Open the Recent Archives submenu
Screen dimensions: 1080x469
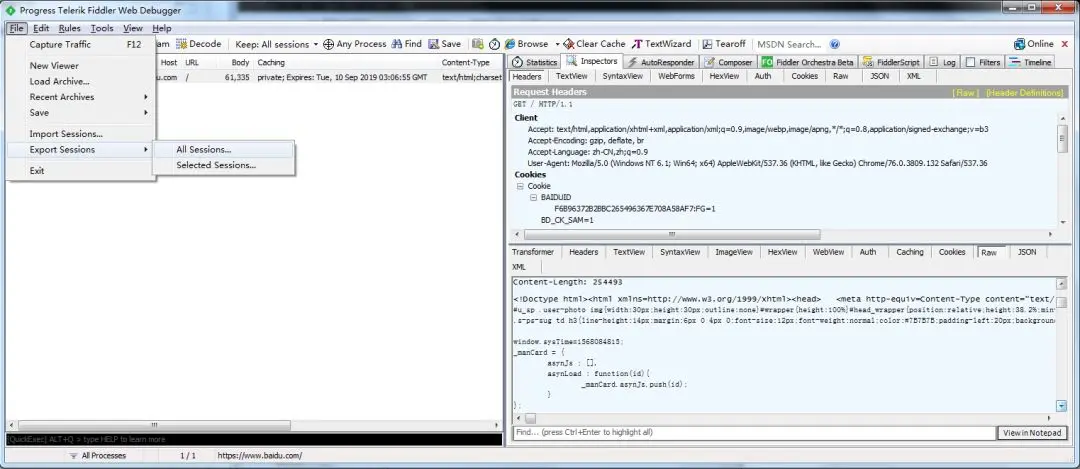(x=81, y=97)
